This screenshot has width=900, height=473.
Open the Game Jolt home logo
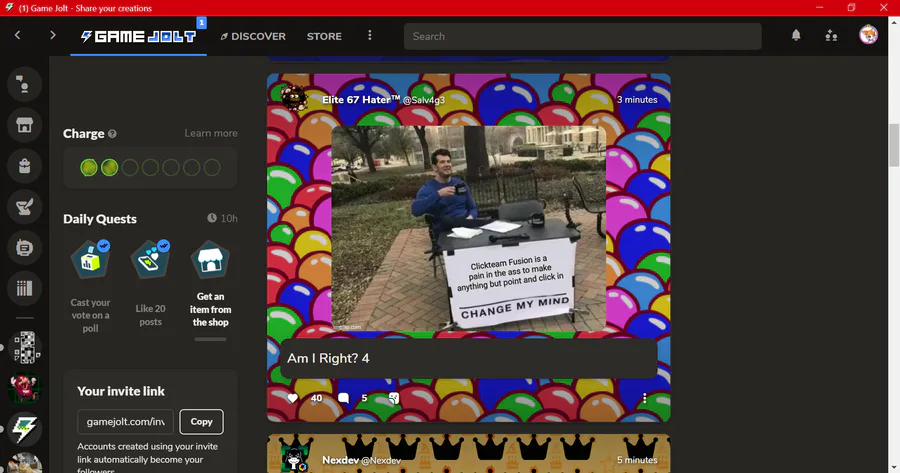pyautogui.click(x=138, y=37)
